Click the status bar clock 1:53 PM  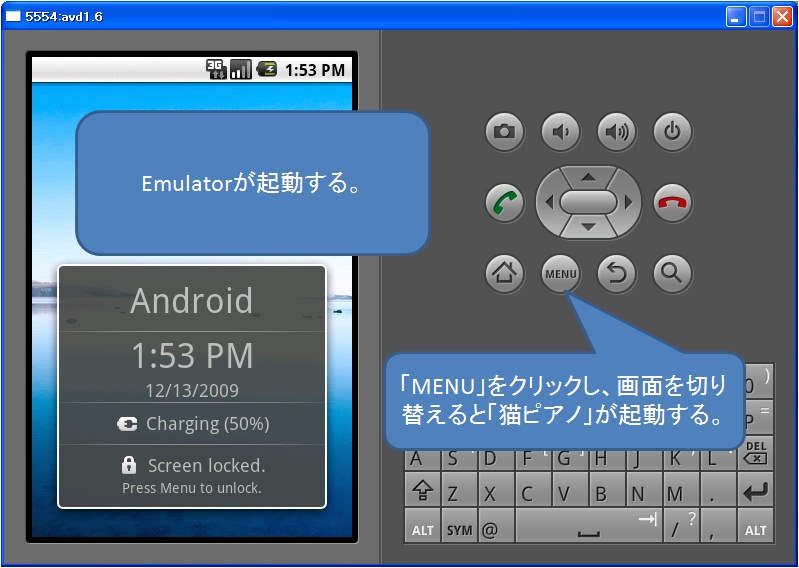coord(314,70)
